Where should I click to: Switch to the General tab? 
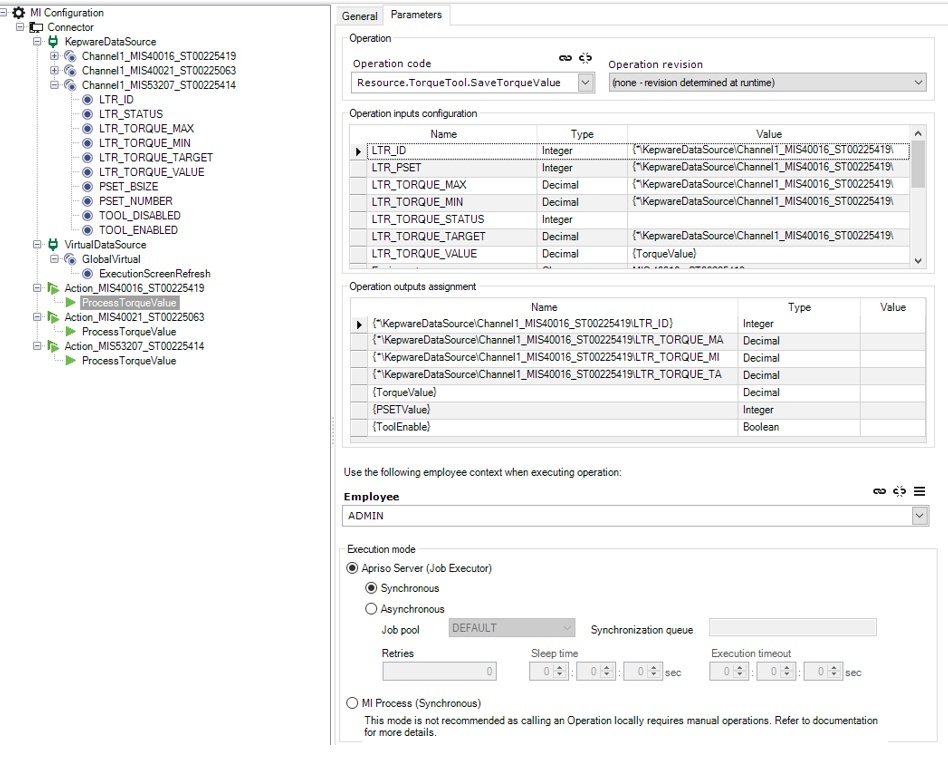click(360, 16)
